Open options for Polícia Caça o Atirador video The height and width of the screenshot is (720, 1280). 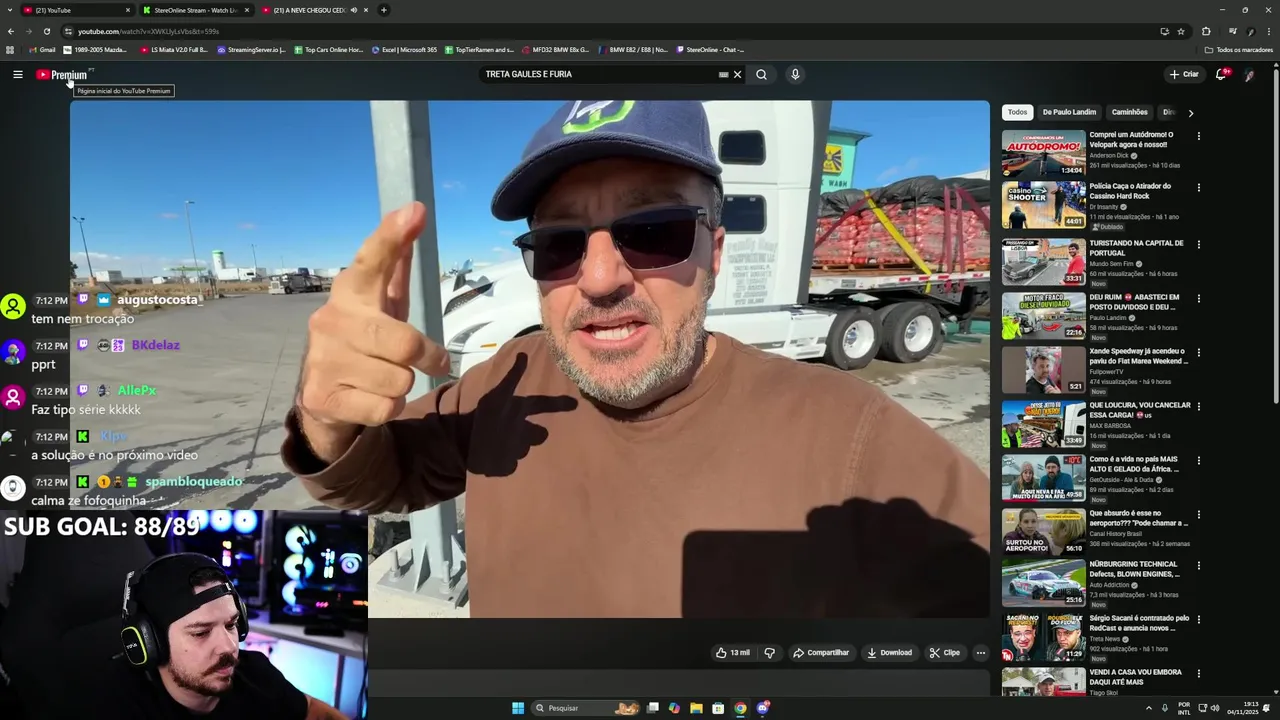(1199, 187)
